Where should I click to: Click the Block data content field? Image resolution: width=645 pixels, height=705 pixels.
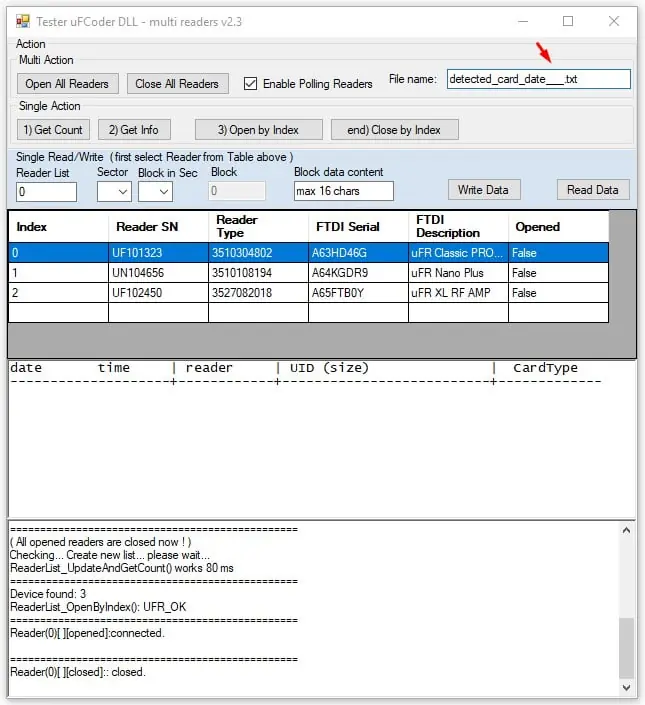(344, 191)
